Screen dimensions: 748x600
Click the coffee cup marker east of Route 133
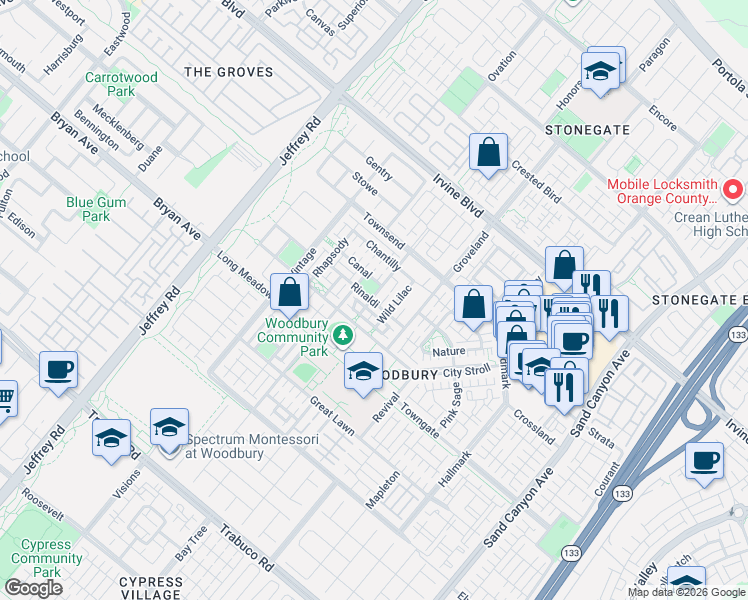[x=704, y=463]
